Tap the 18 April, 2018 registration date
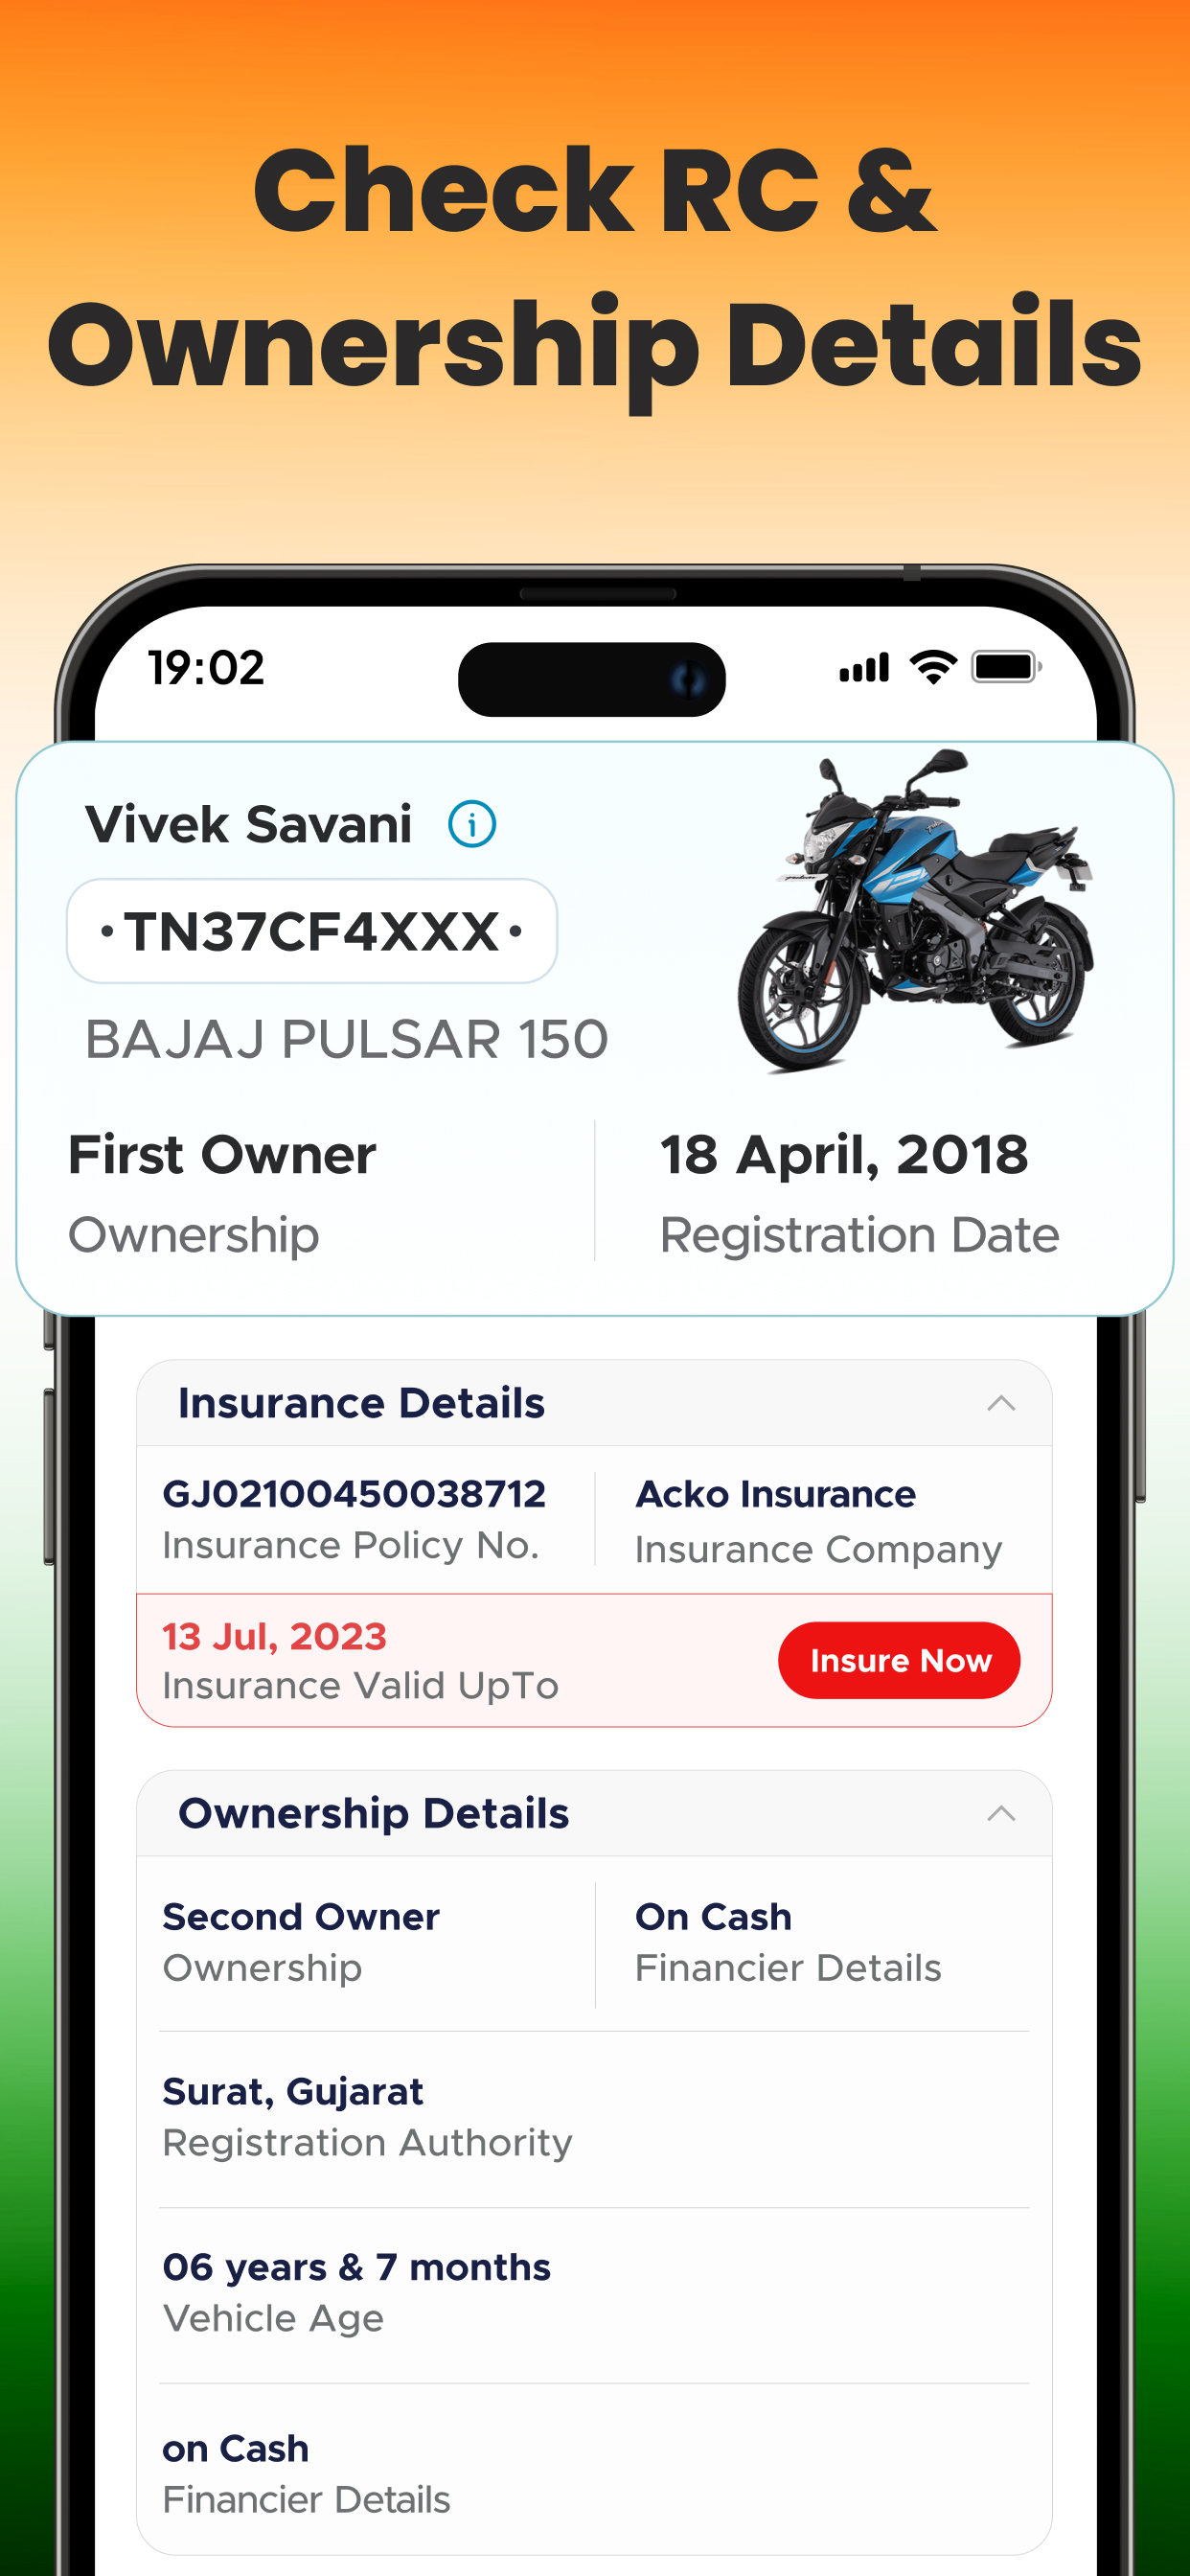Image resolution: width=1190 pixels, height=2576 pixels. pyautogui.click(x=844, y=1155)
